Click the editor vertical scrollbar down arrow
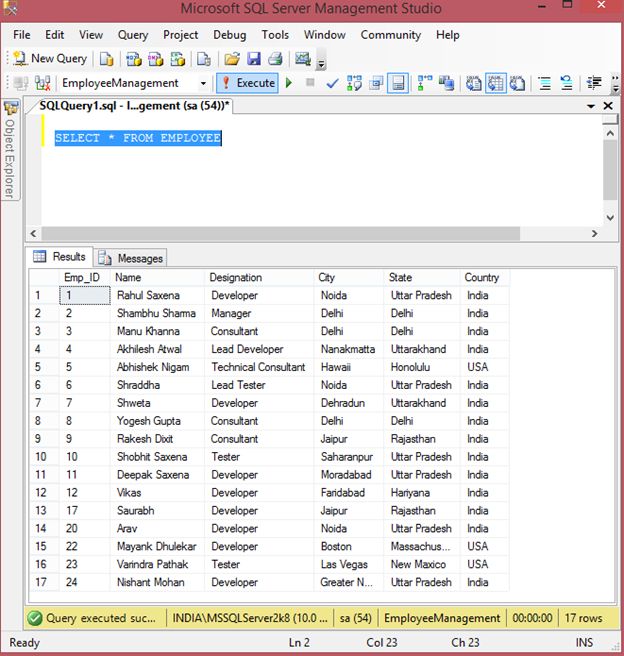 click(610, 218)
